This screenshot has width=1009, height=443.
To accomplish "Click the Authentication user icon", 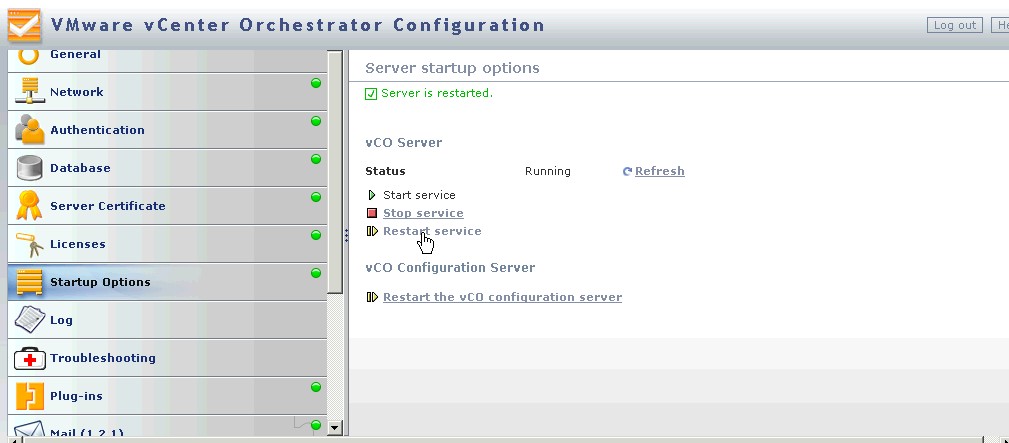I will pos(29,130).
